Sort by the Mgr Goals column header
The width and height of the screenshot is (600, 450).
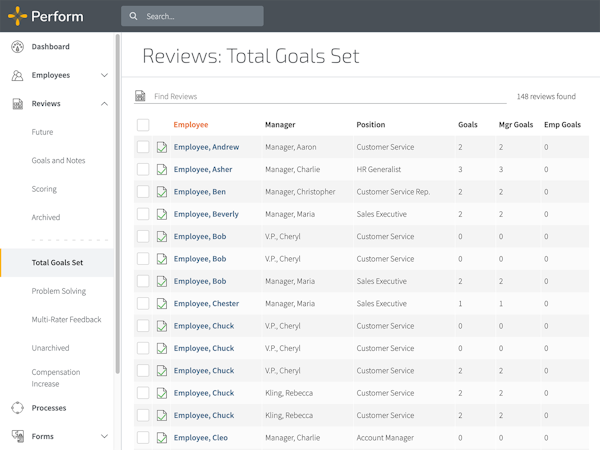tap(516, 125)
